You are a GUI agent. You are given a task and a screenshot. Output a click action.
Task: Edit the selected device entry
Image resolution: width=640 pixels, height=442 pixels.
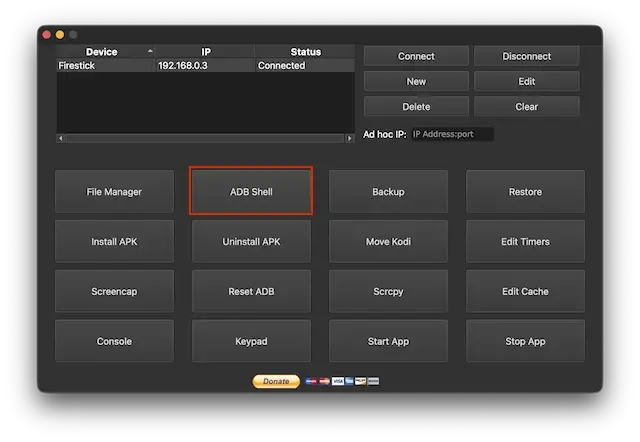tap(527, 82)
